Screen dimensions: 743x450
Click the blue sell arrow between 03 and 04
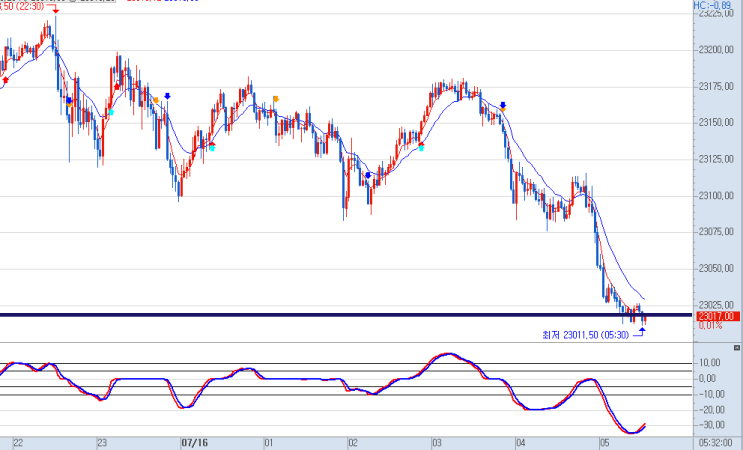click(503, 105)
